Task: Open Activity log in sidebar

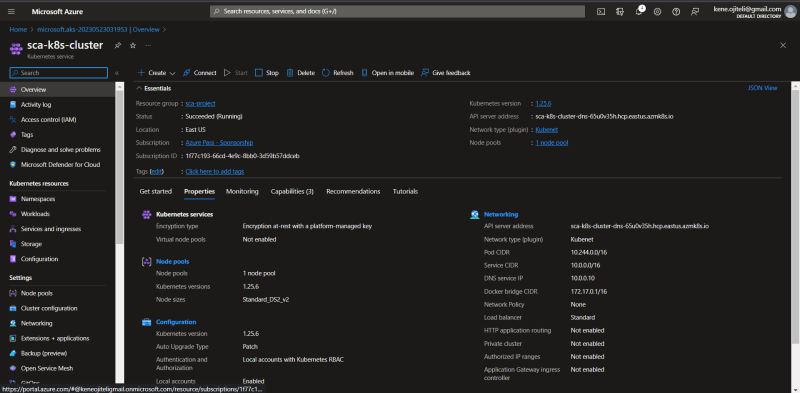Action: point(36,105)
